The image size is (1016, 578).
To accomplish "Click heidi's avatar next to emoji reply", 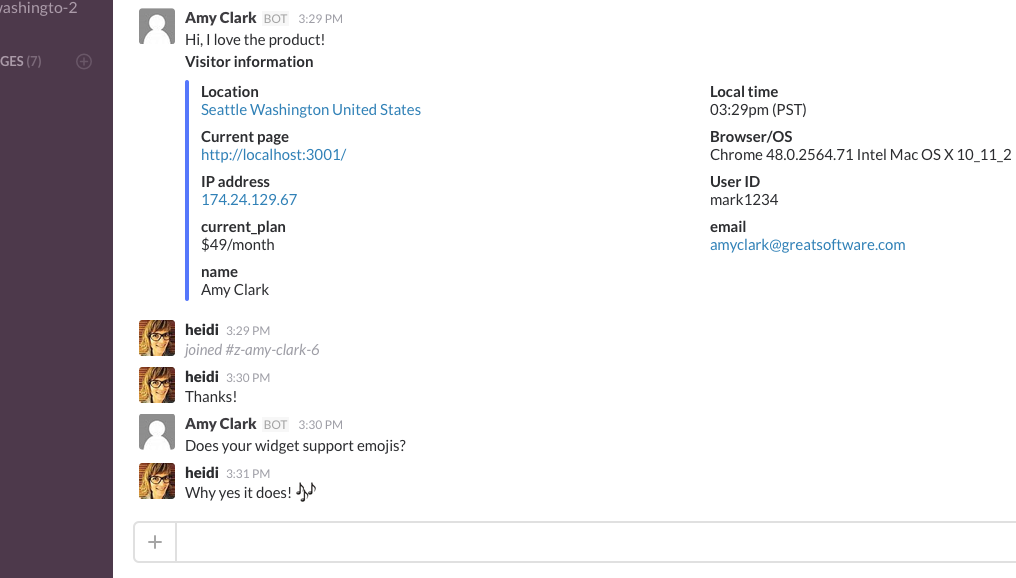I will coord(157,481).
